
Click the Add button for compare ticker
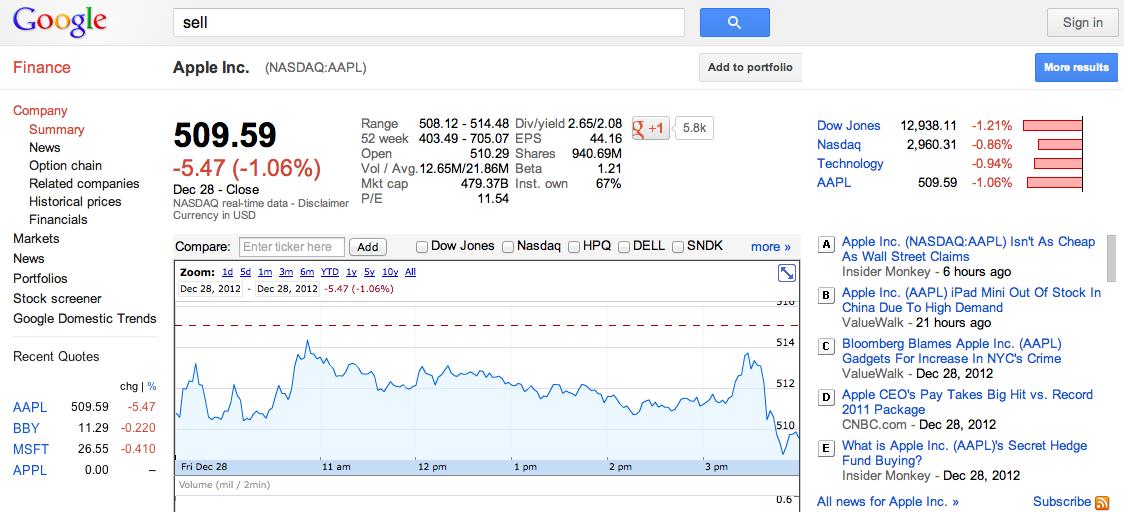coord(368,247)
